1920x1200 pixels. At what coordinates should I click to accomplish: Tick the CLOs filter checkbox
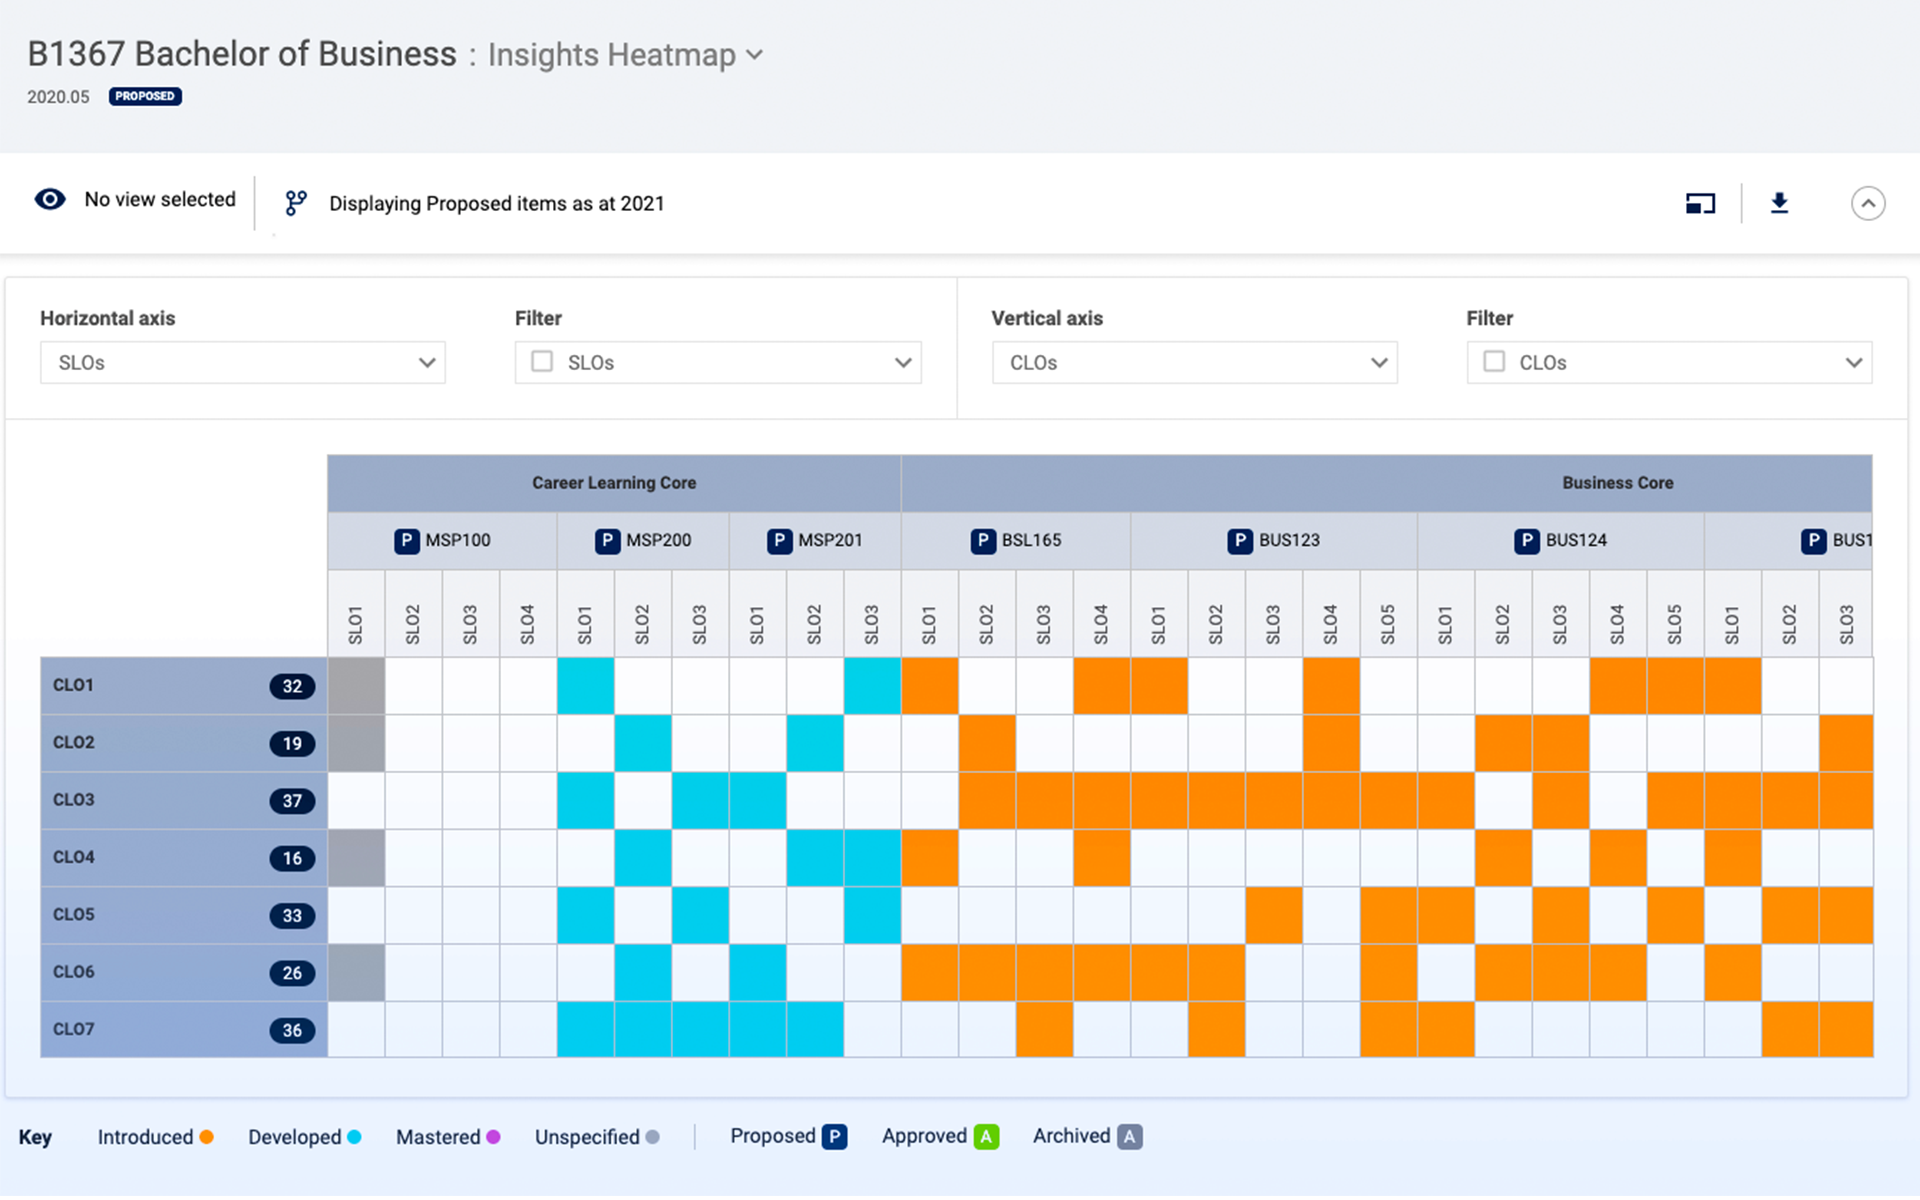(1494, 361)
